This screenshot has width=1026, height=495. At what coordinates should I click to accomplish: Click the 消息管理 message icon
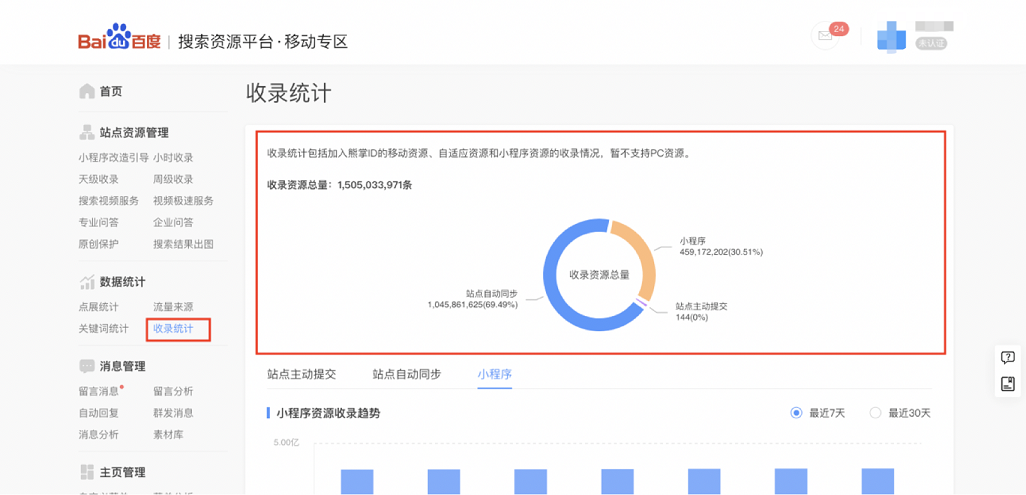[x=87, y=366]
